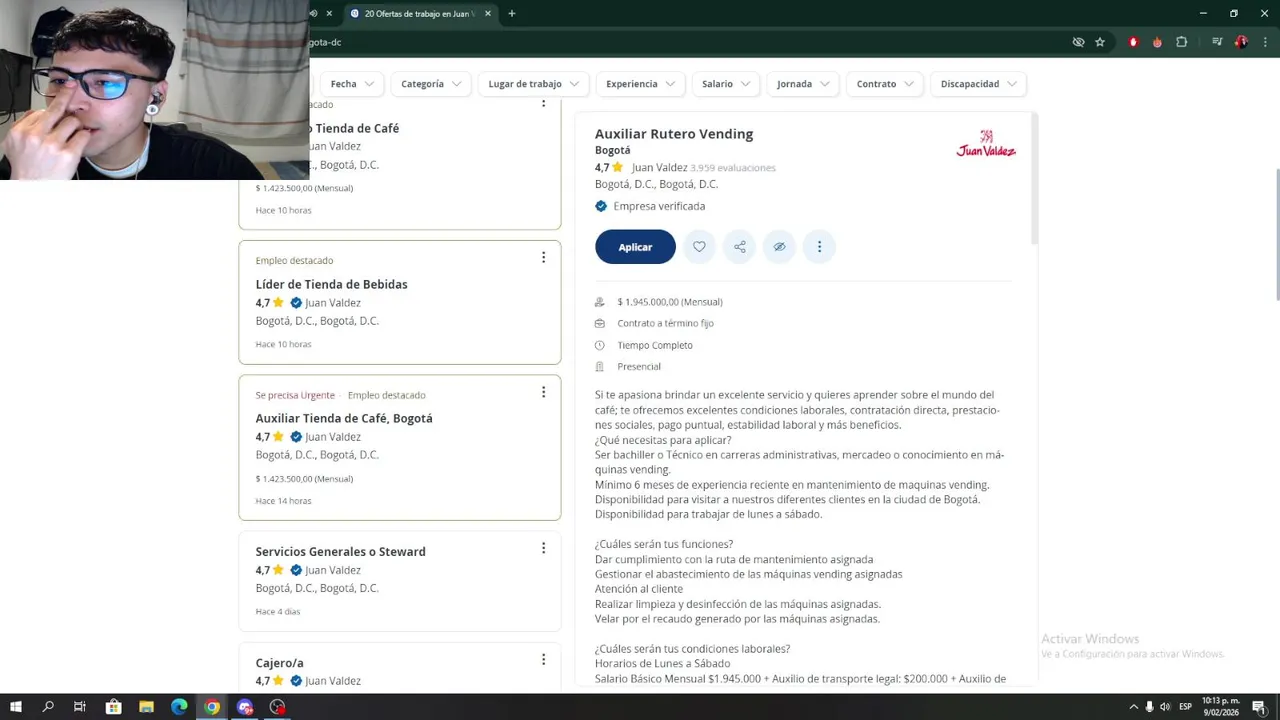Viewport: 1280px width, 720px height.
Task: Click the job detail panel scrollbar
Action: pyautogui.click(x=1034, y=178)
